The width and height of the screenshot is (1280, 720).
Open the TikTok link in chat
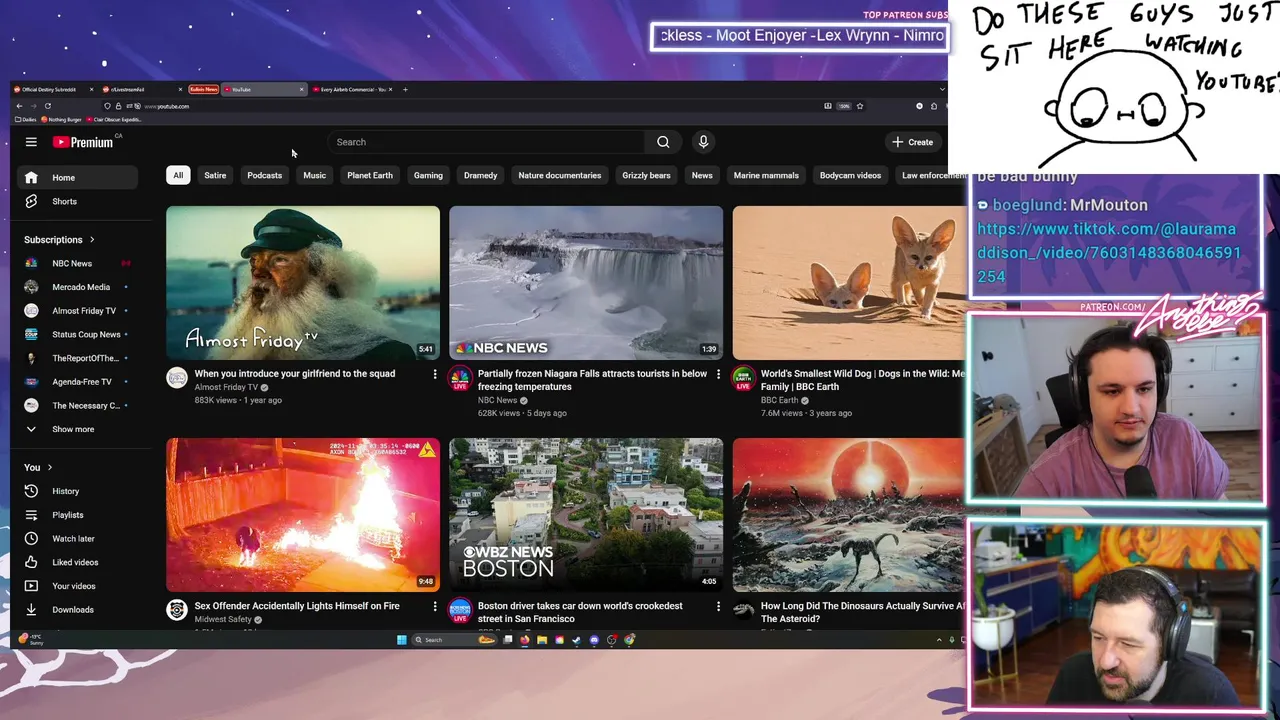(1108, 253)
